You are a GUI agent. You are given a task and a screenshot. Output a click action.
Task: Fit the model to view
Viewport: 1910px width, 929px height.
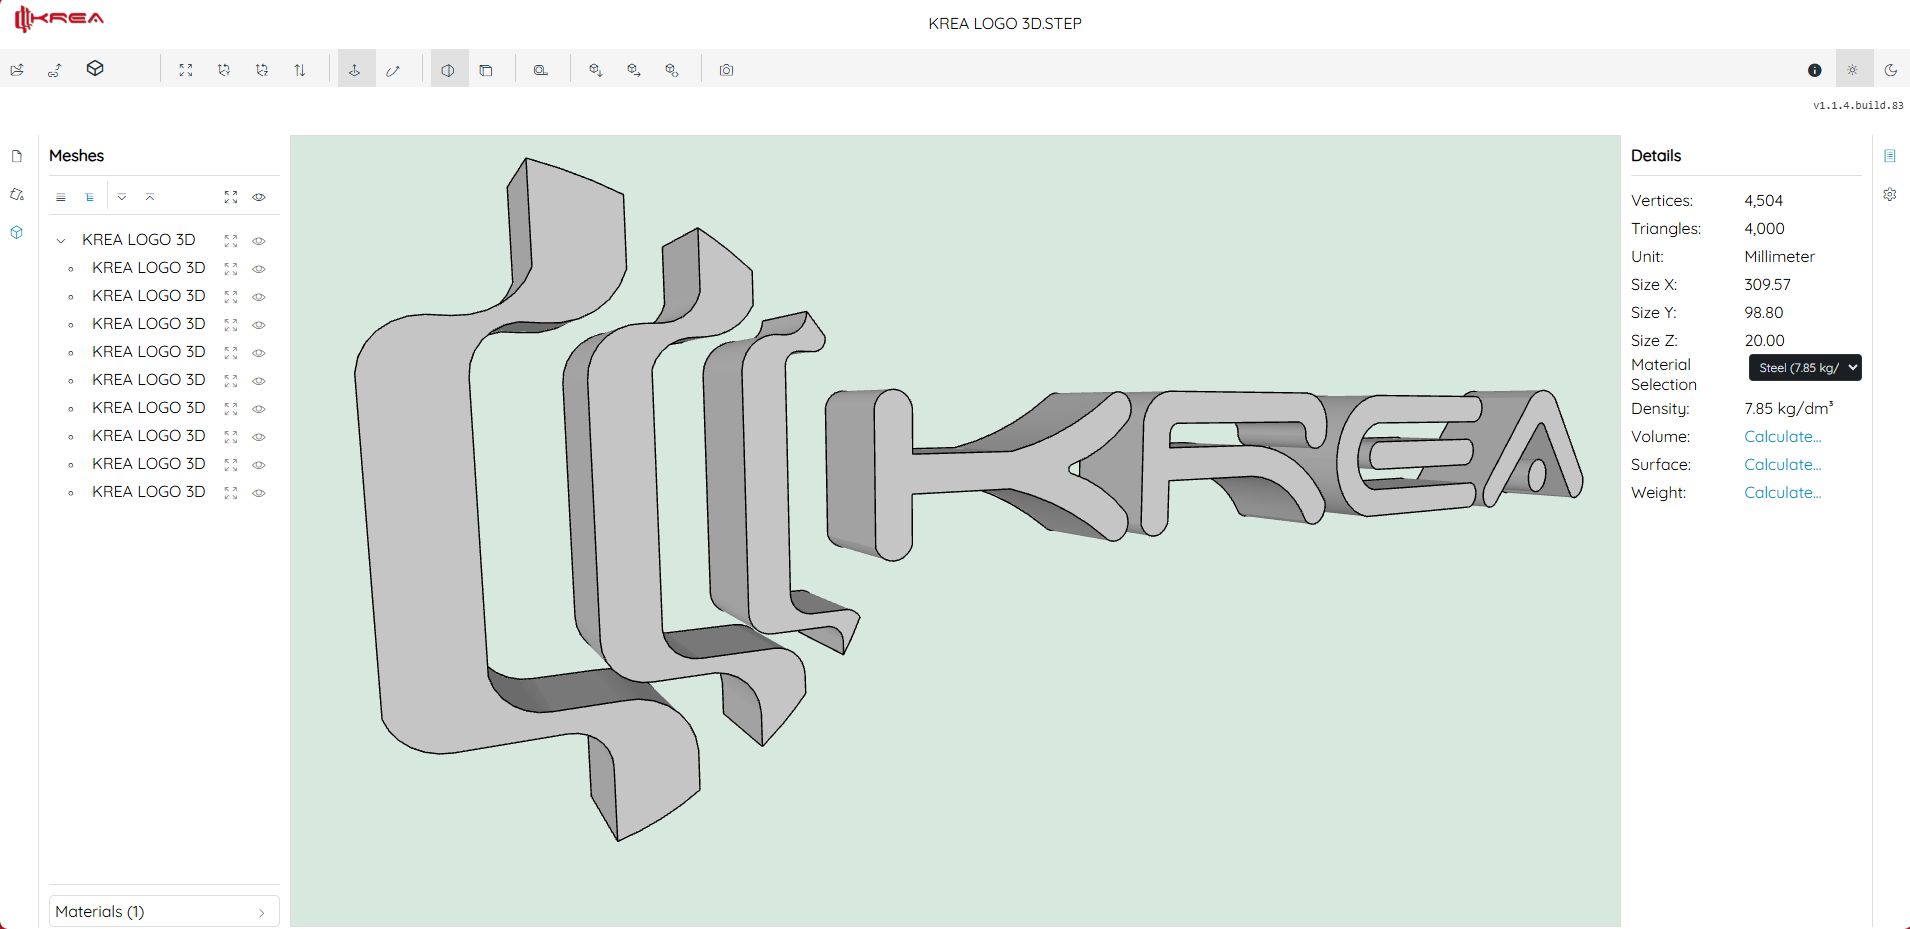click(x=186, y=69)
